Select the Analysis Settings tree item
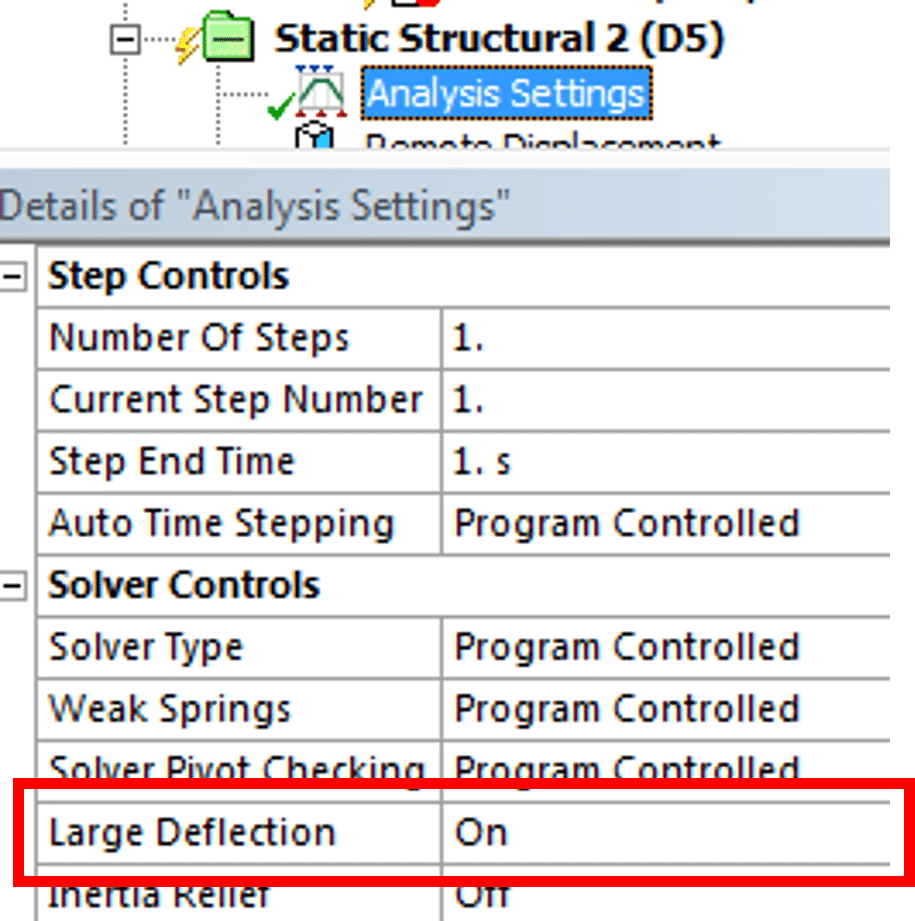The image size is (915, 921). (x=506, y=93)
